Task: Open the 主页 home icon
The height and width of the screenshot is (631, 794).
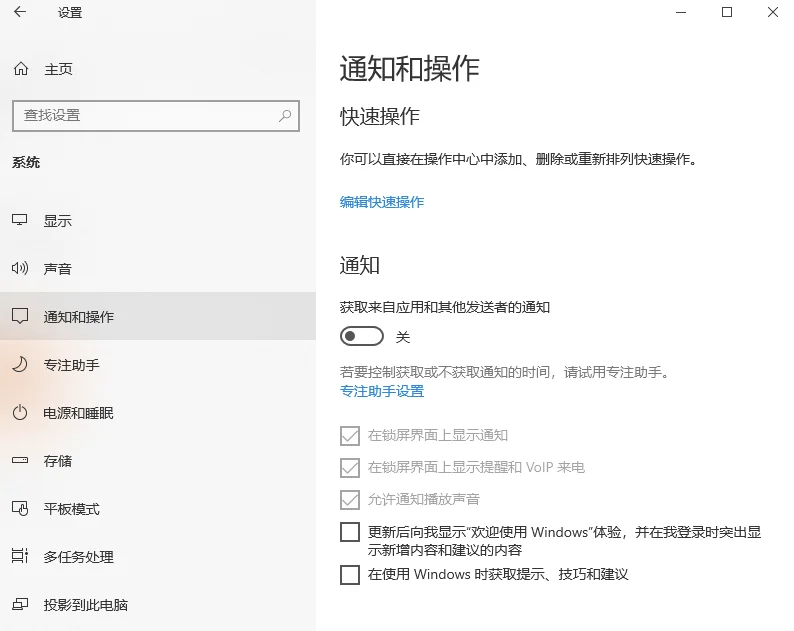Action: click(21, 68)
